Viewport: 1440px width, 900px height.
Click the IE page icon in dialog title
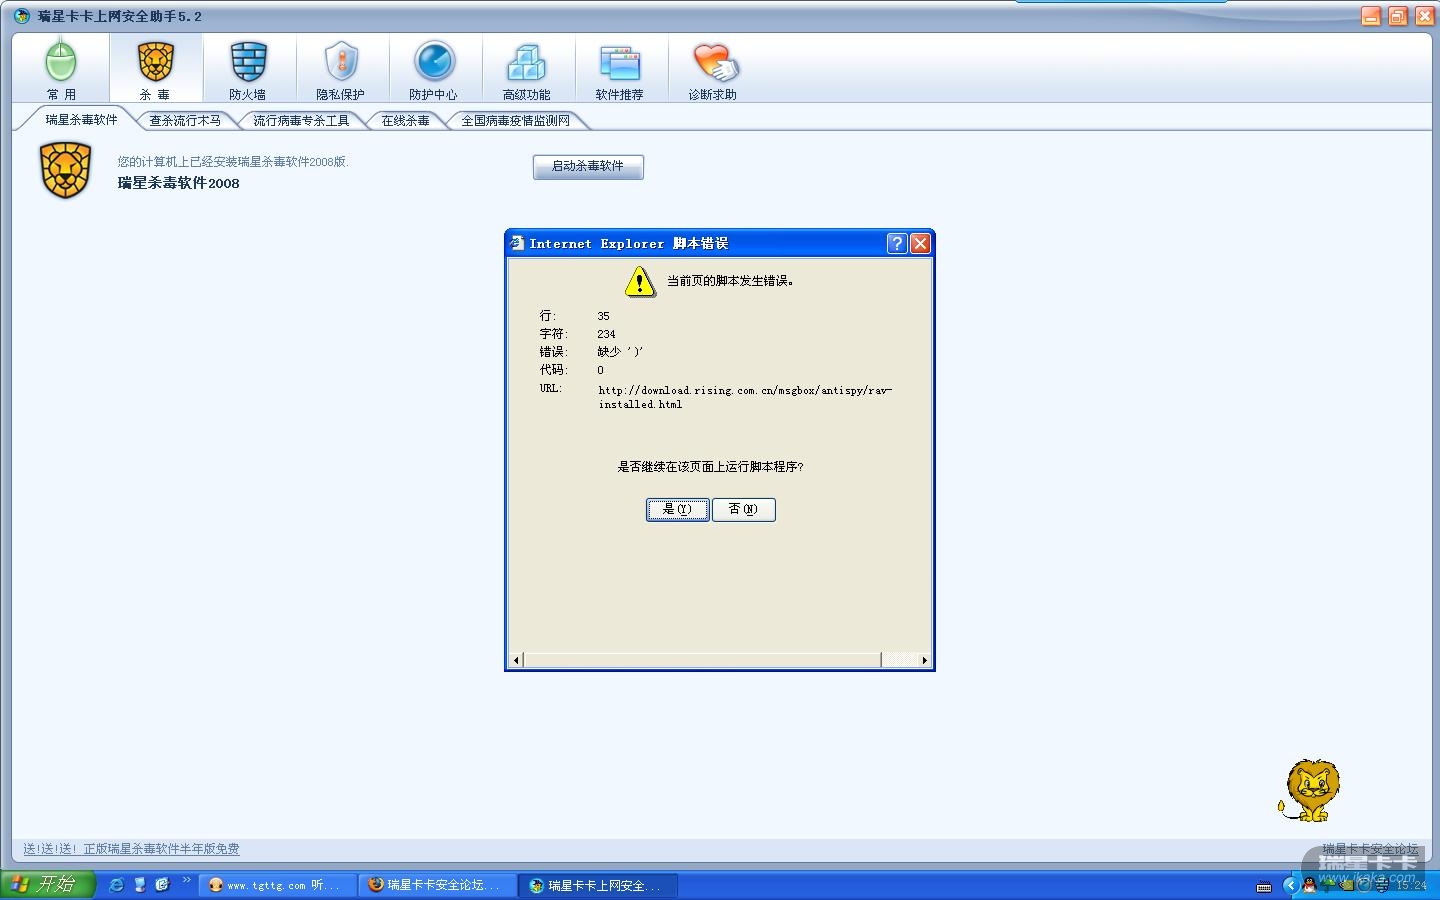pos(517,243)
